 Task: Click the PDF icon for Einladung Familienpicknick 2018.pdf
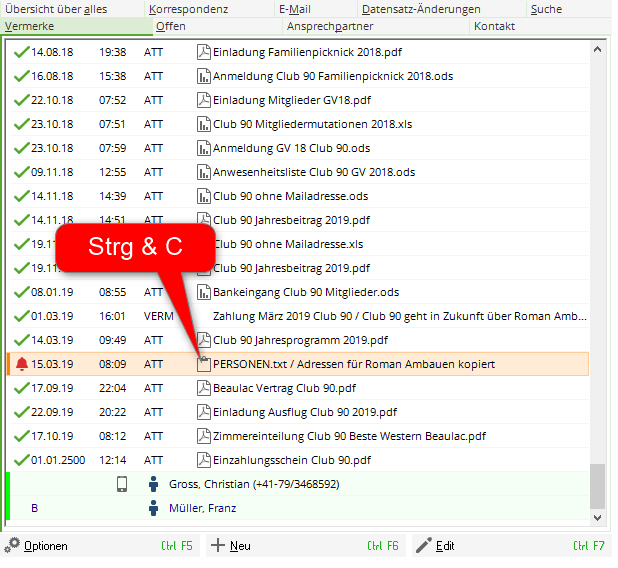(204, 52)
